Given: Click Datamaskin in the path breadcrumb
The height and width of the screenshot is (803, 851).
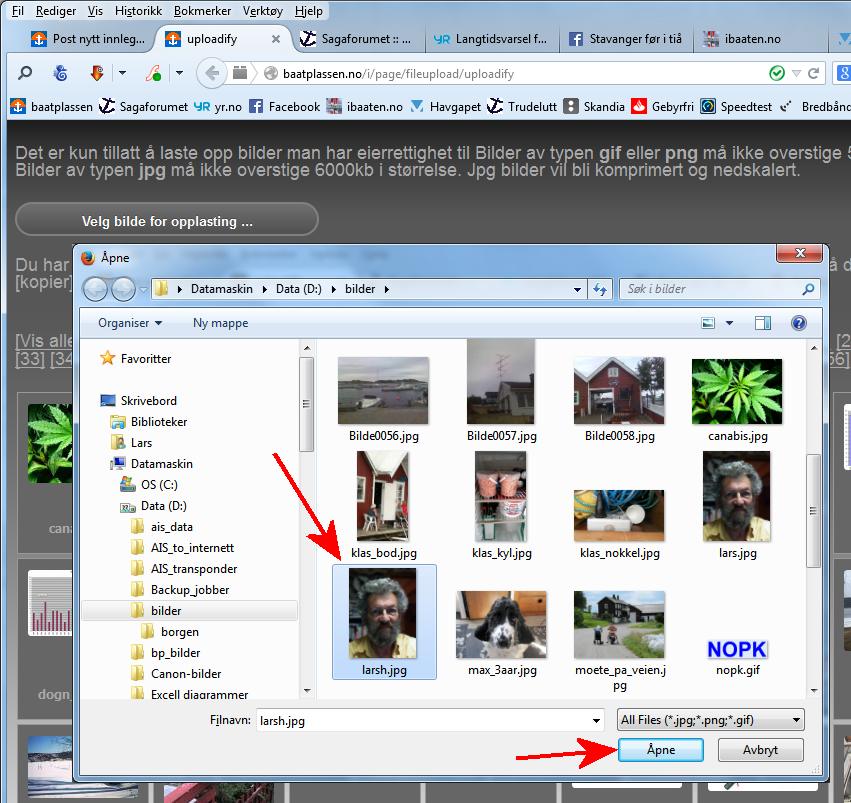Looking at the screenshot, I should (x=221, y=289).
